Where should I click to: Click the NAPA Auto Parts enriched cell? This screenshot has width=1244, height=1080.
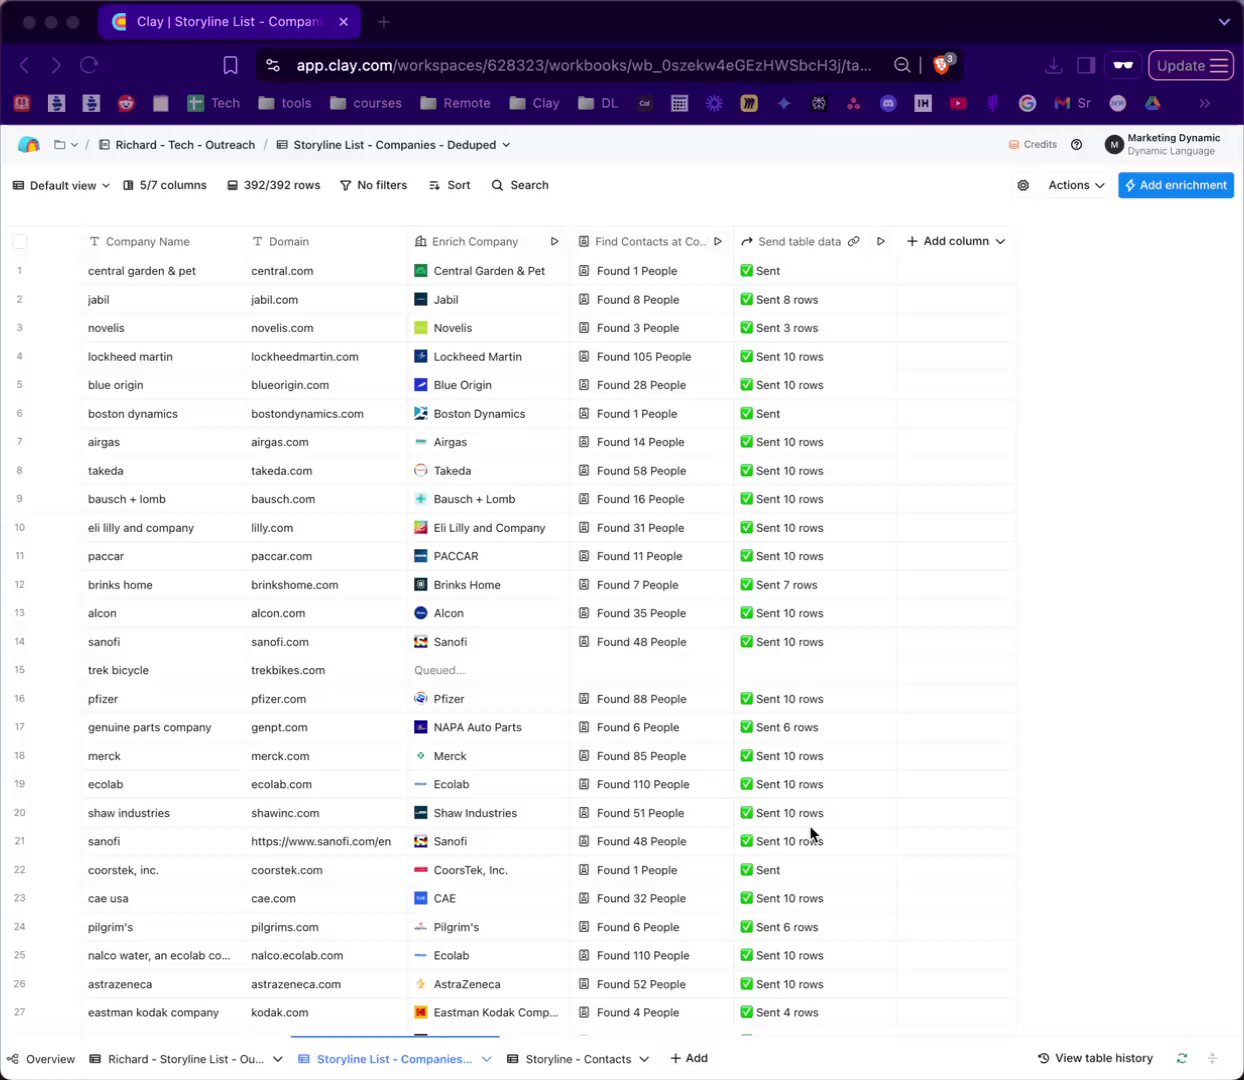tap(488, 727)
